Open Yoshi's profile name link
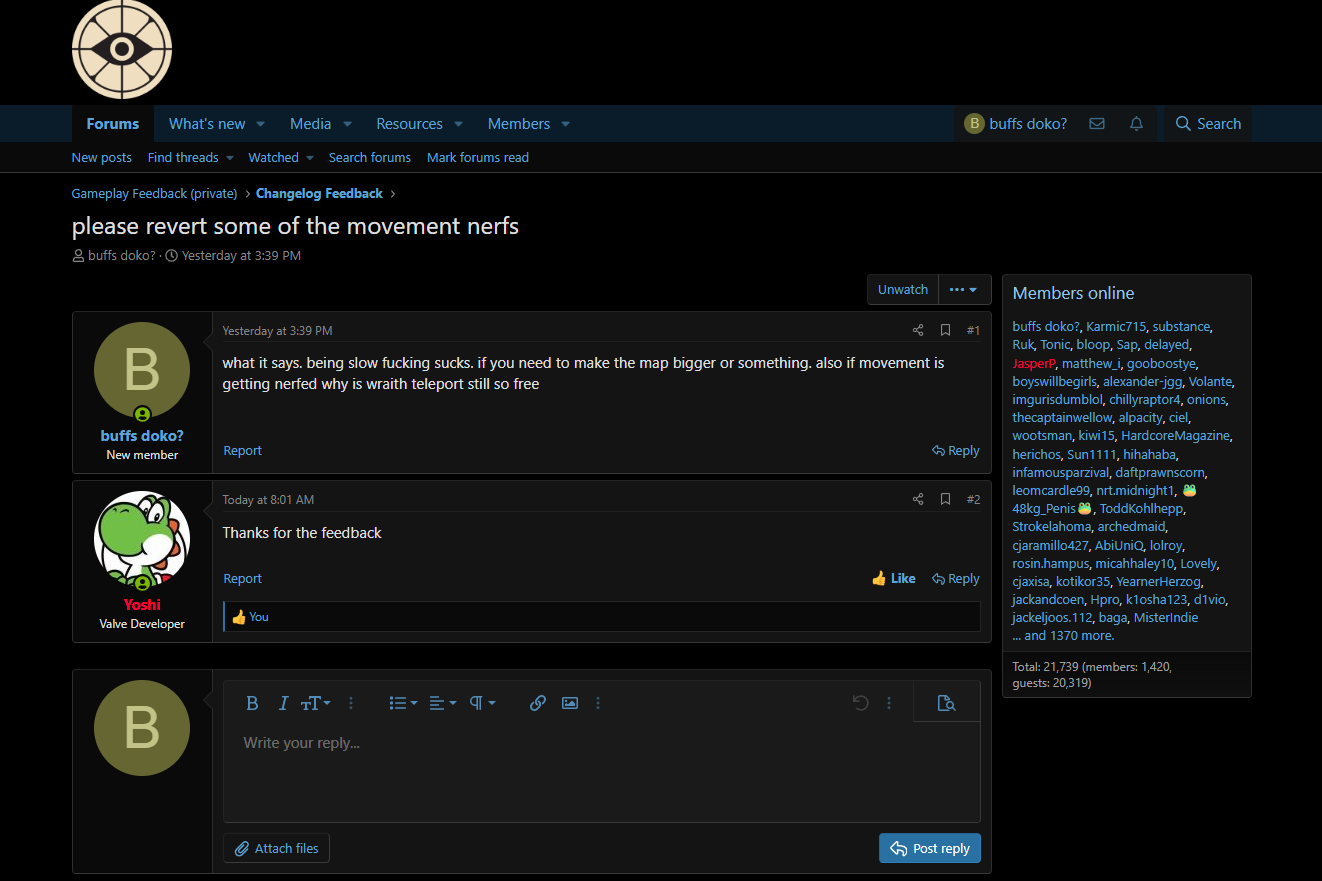Image resolution: width=1322 pixels, height=881 pixels. pyautogui.click(x=142, y=604)
